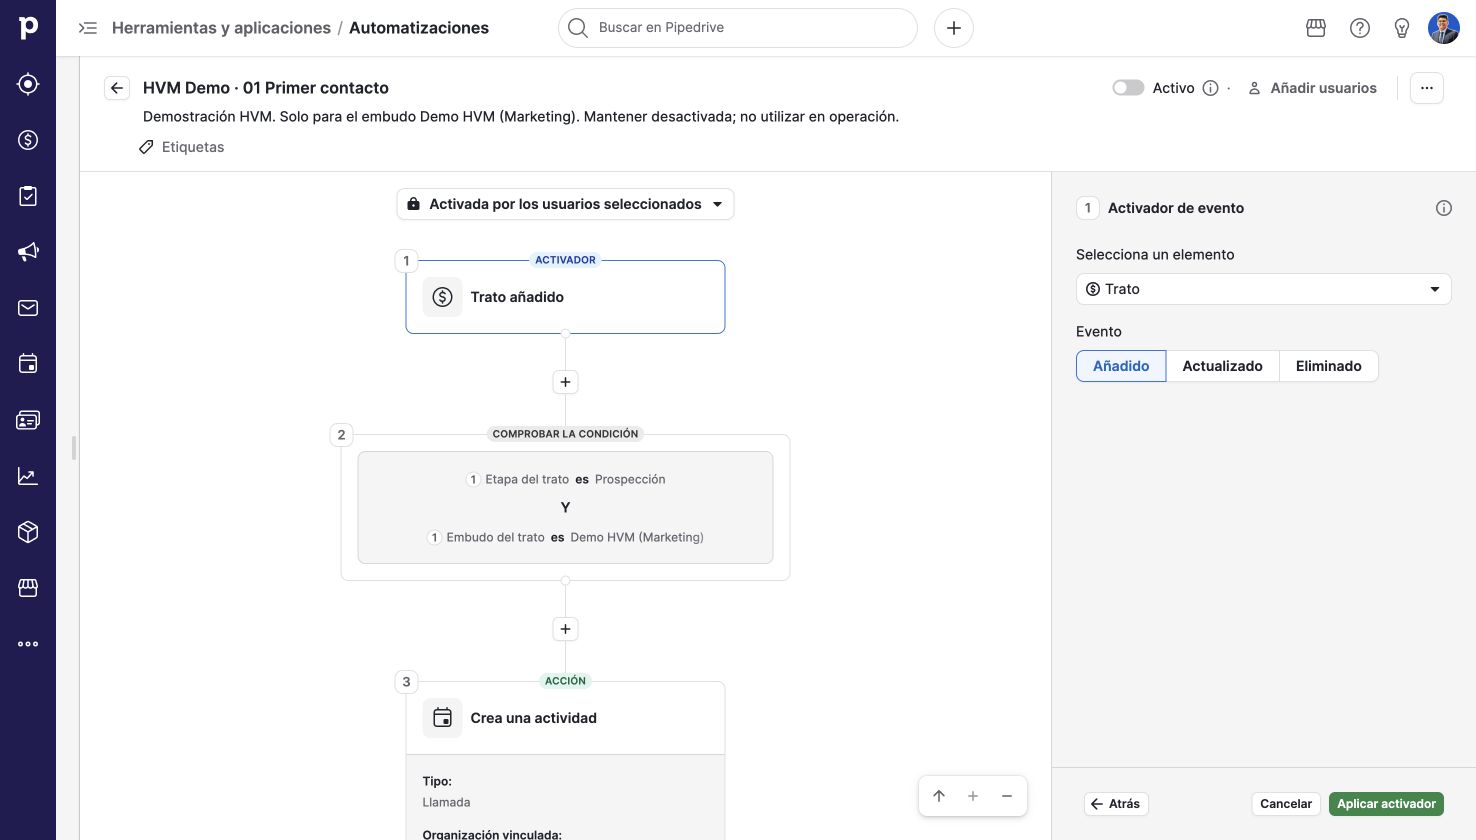Click info icon next to Activo
The width and height of the screenshot is (1476, 840).
click(x=1210, y=88)
